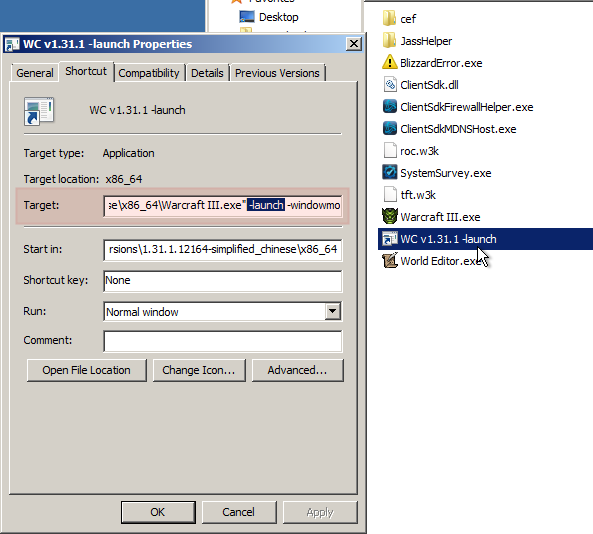Click the Cancel button
Screen dimensions: 593x534
(x=239, y=512)
